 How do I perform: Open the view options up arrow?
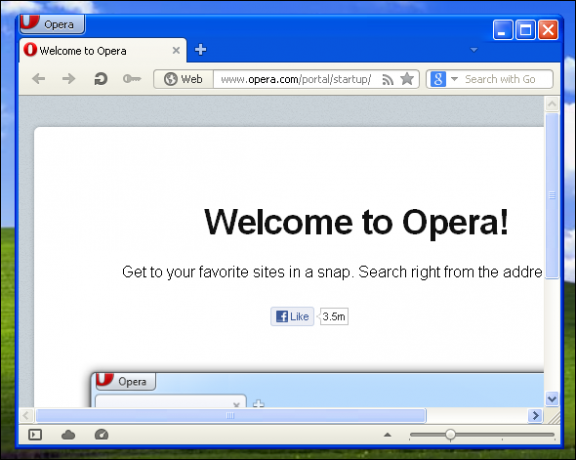tap(387, 435)
